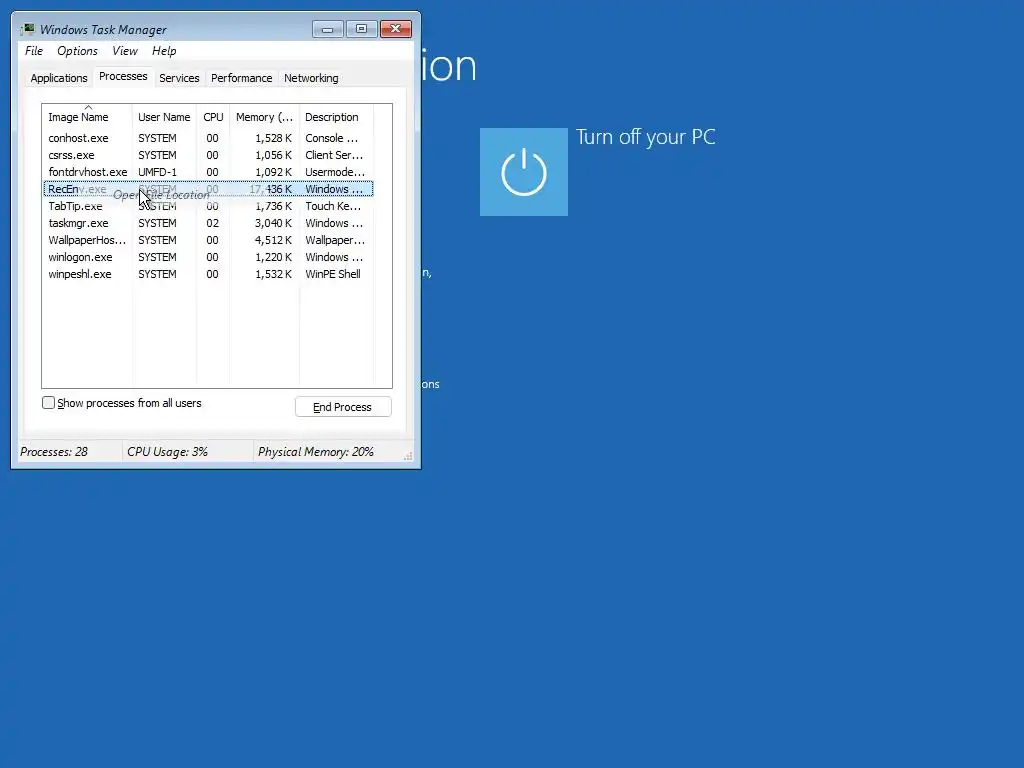The image size is (1024, 768).
Task: Close the Windows Task Manager window
Action: [396, 29]
